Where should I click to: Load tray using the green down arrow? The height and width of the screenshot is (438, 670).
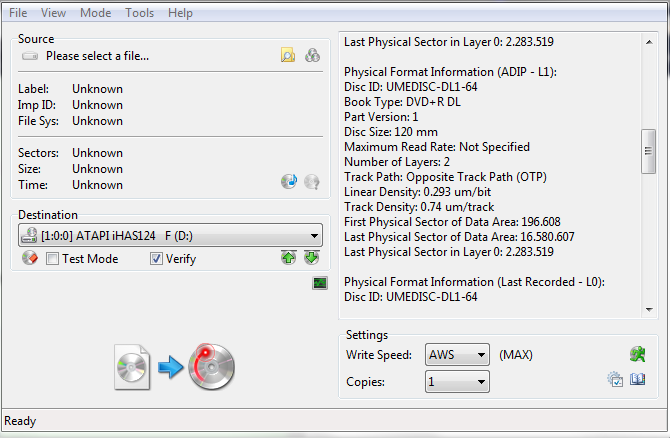(x=312, y=258)
